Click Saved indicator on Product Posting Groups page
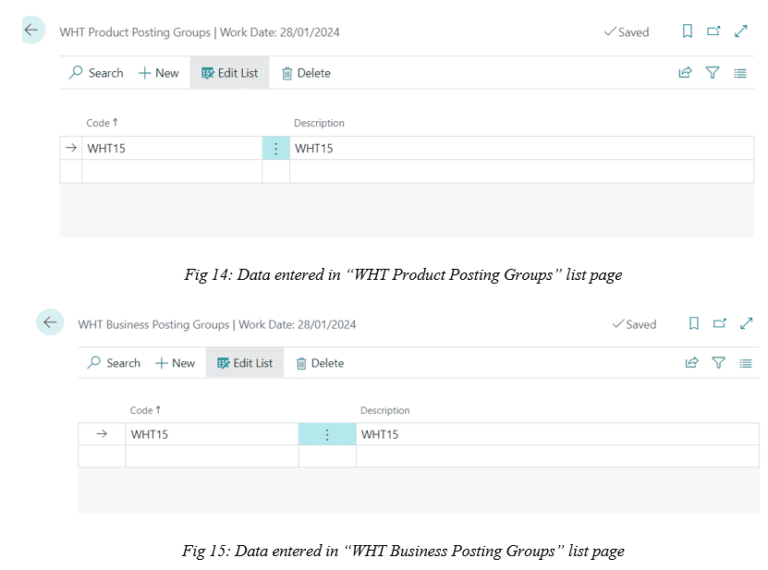 click(x=626, y=32)
